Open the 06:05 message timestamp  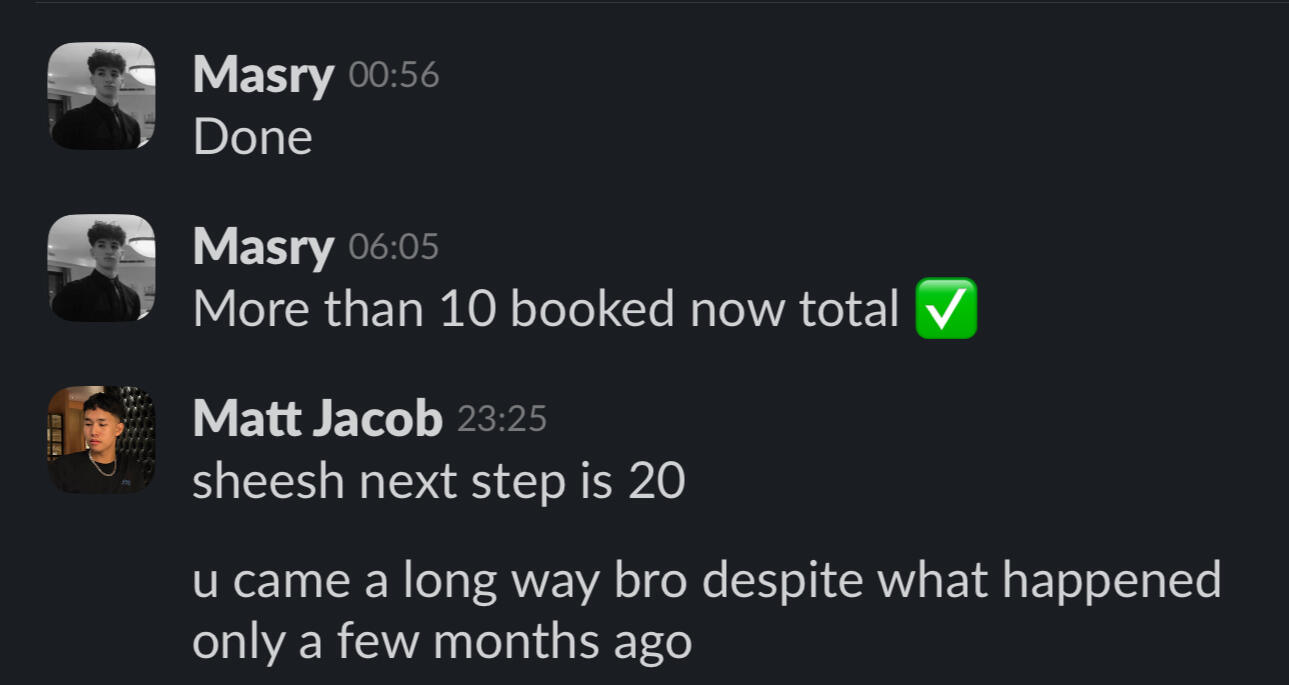point(394,248)
